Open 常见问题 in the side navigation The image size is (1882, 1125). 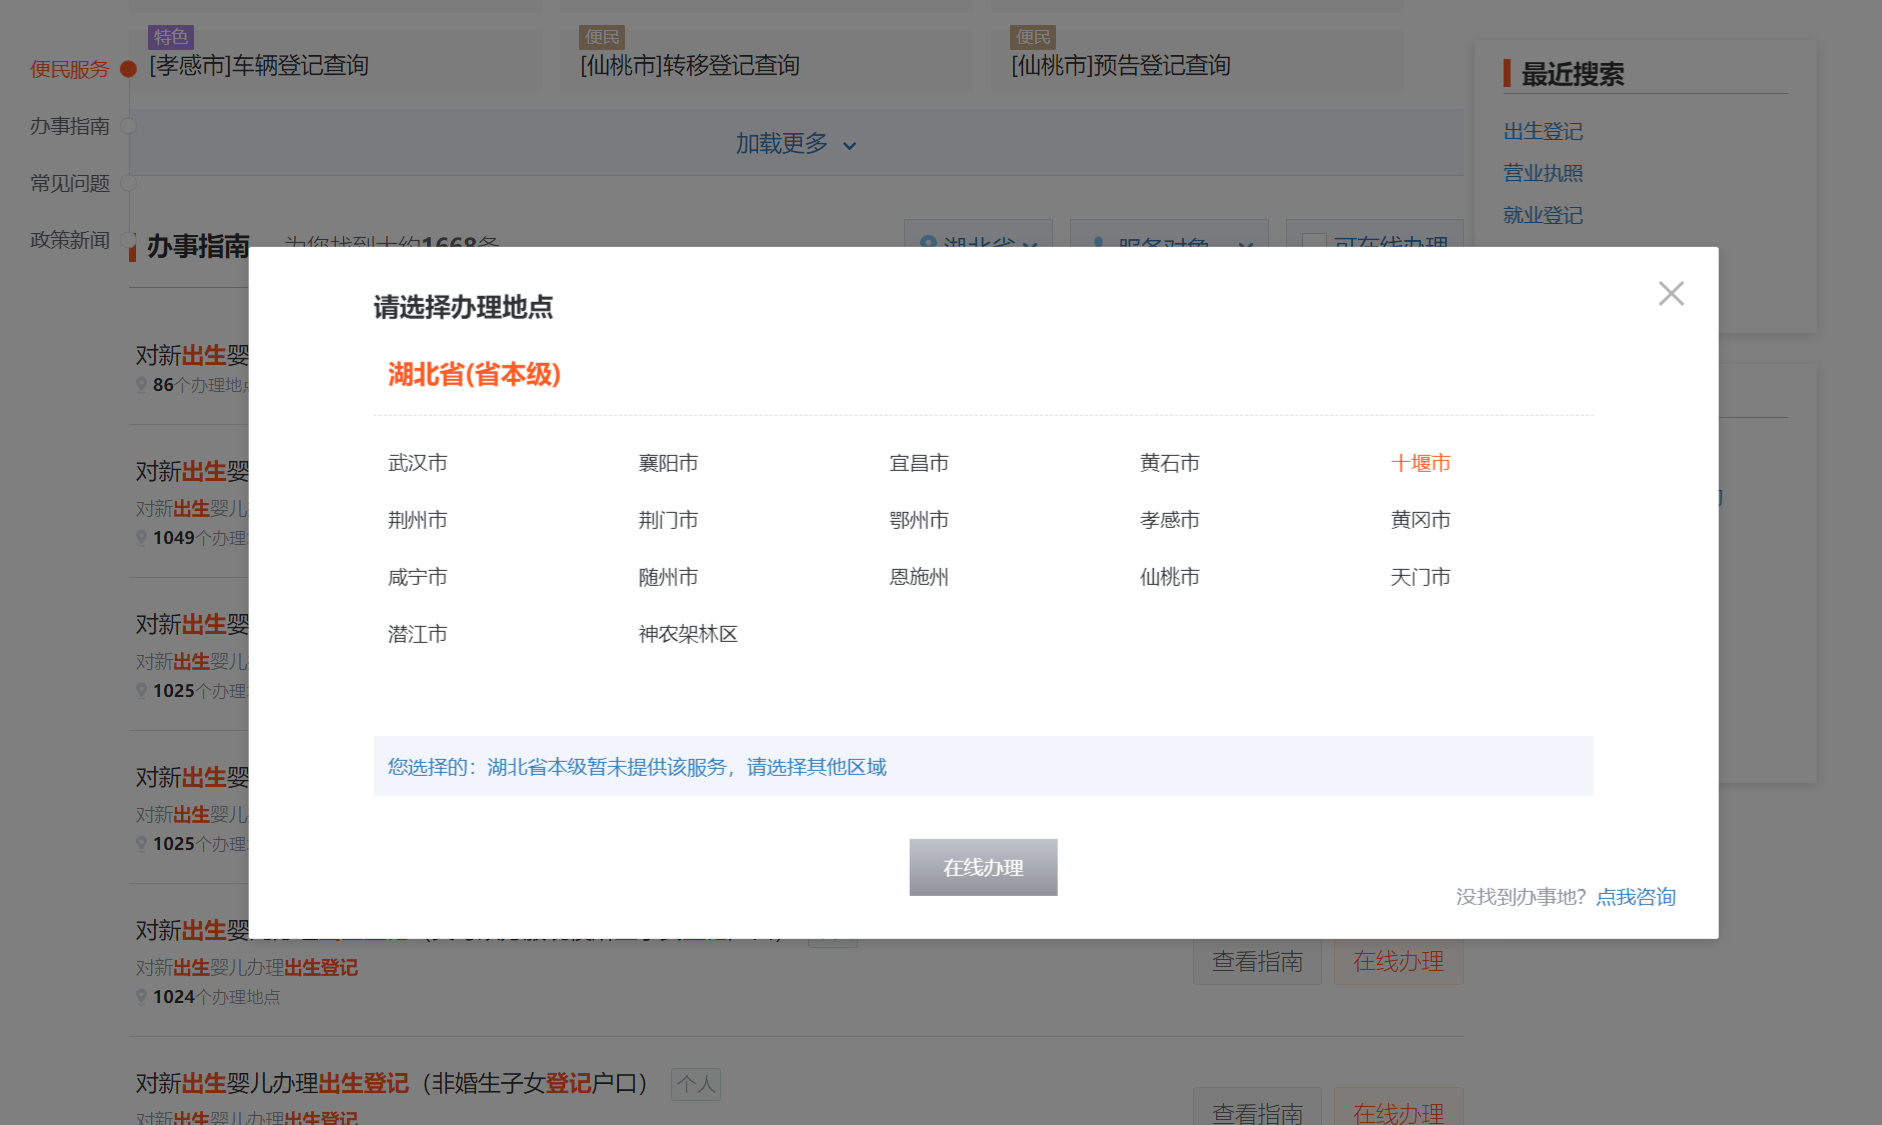pyautogui.click(x=69, y=183)
